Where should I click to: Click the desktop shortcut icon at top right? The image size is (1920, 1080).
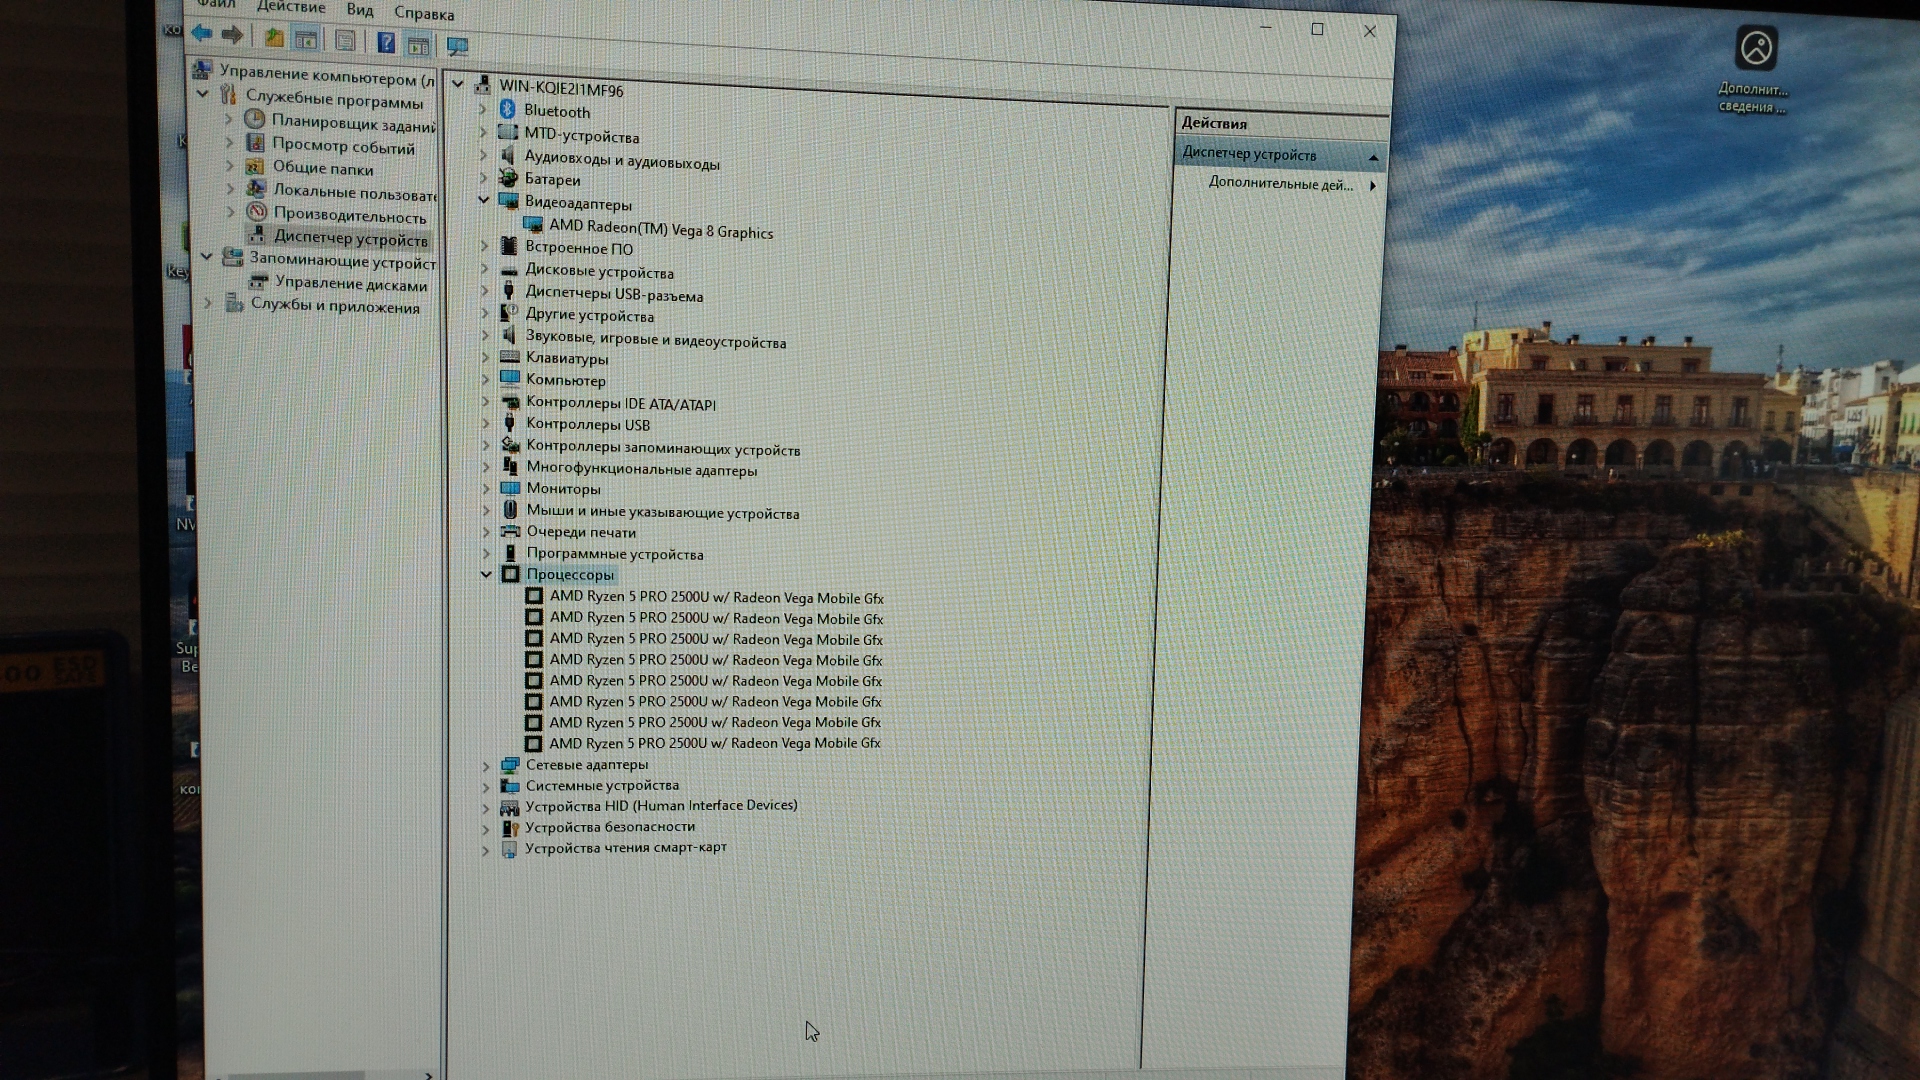point(1756,48)
